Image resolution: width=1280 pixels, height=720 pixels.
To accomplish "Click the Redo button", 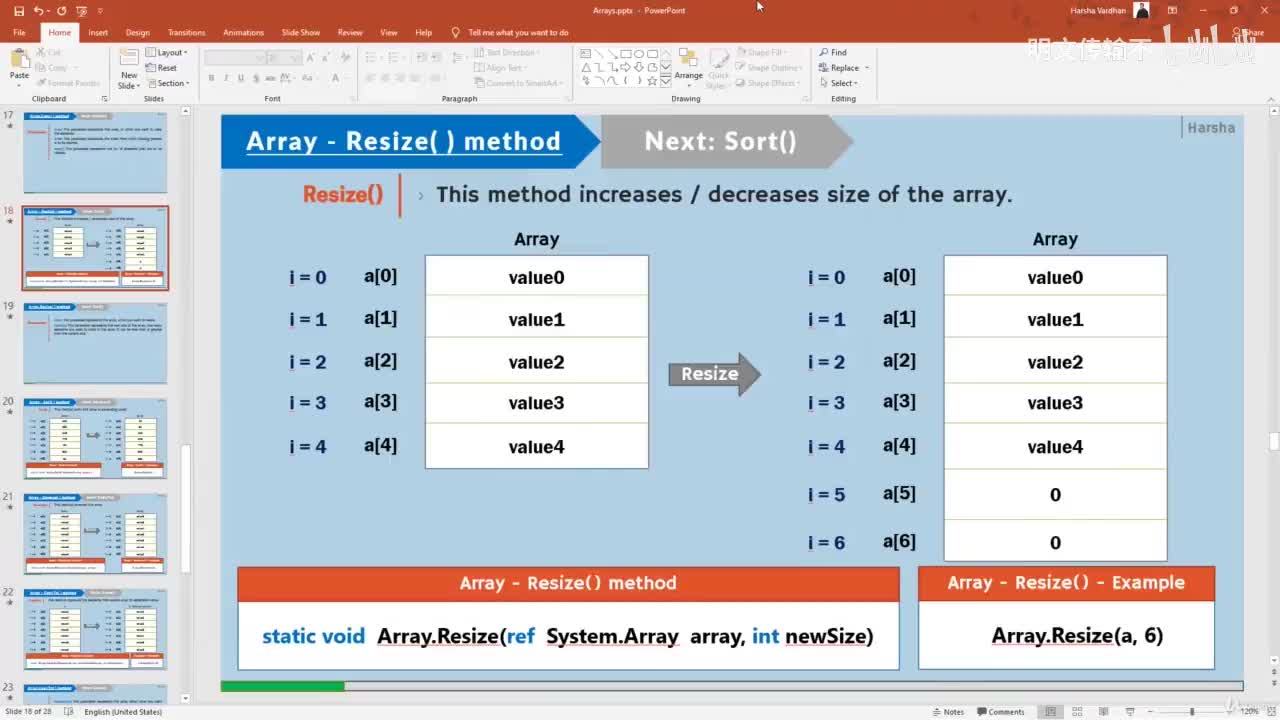I will pyautogui.click(x=61, y=10).
